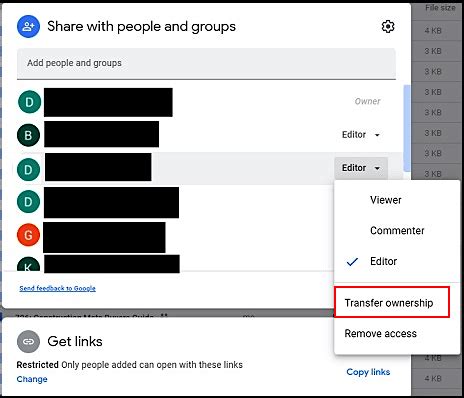Click the partially visible K avatar
The height and width of the screenshot is (398, 464).
[x=28, y=264]
